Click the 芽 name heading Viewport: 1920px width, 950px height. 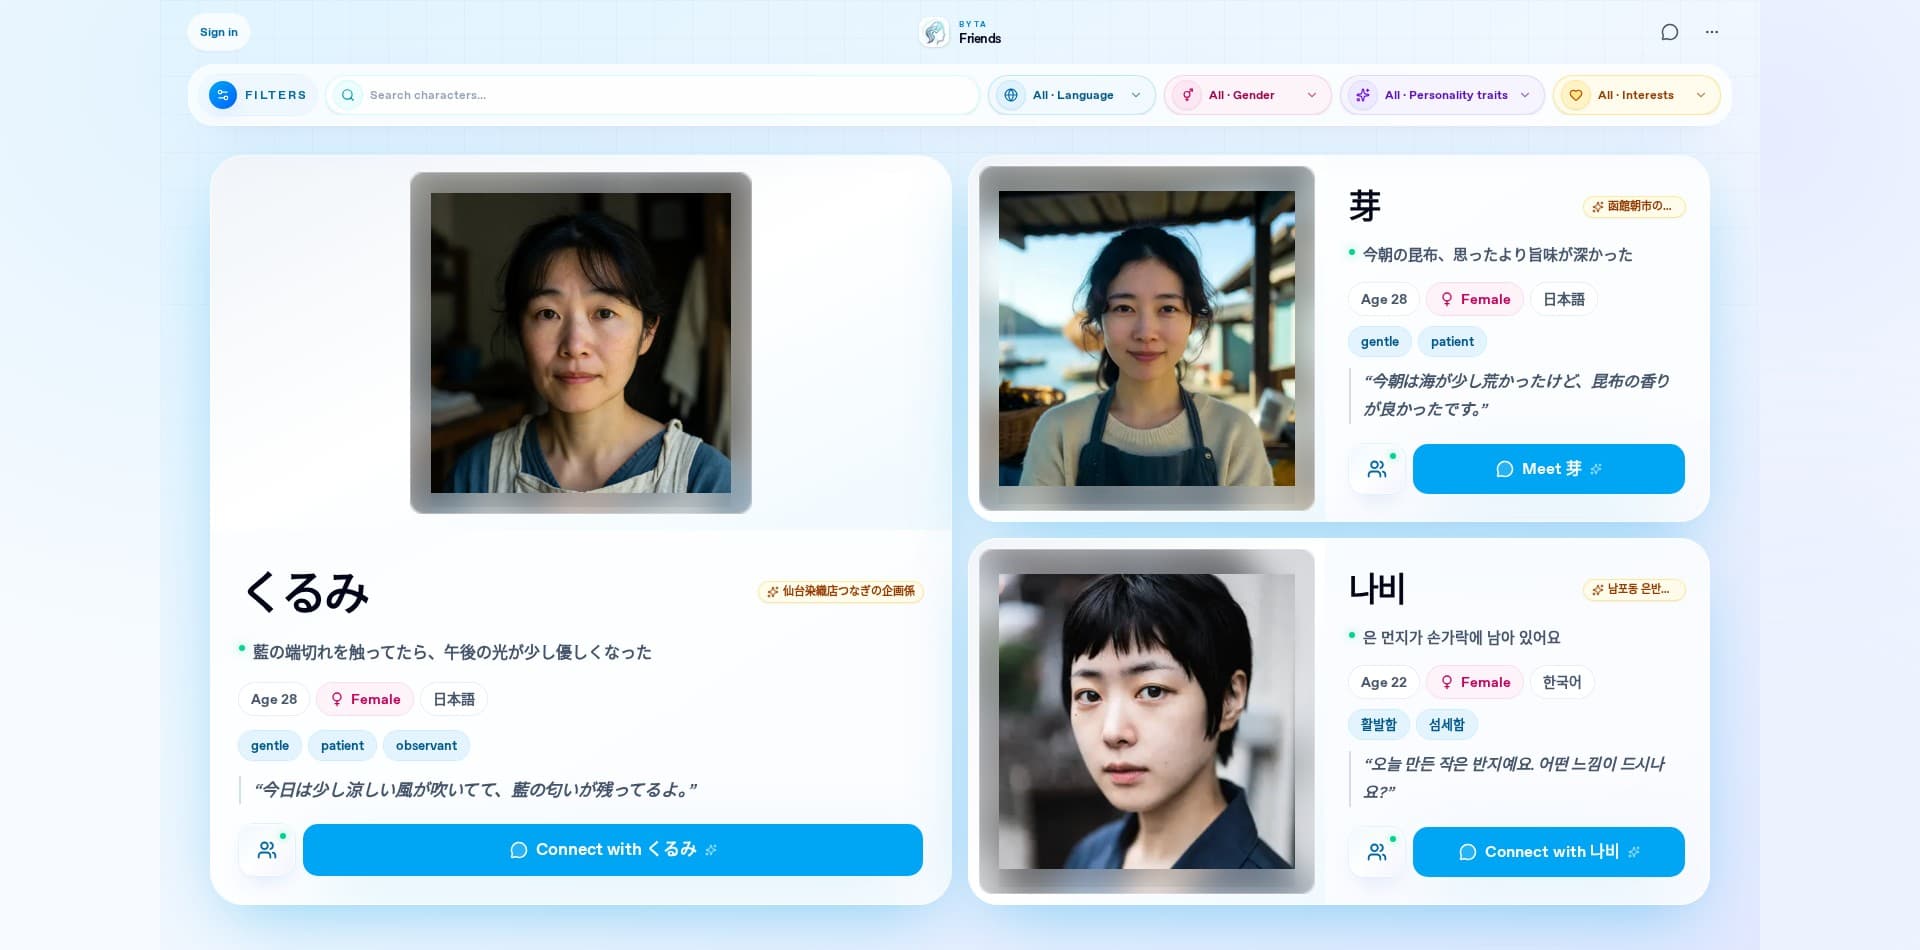click(x=1365, y=205)
